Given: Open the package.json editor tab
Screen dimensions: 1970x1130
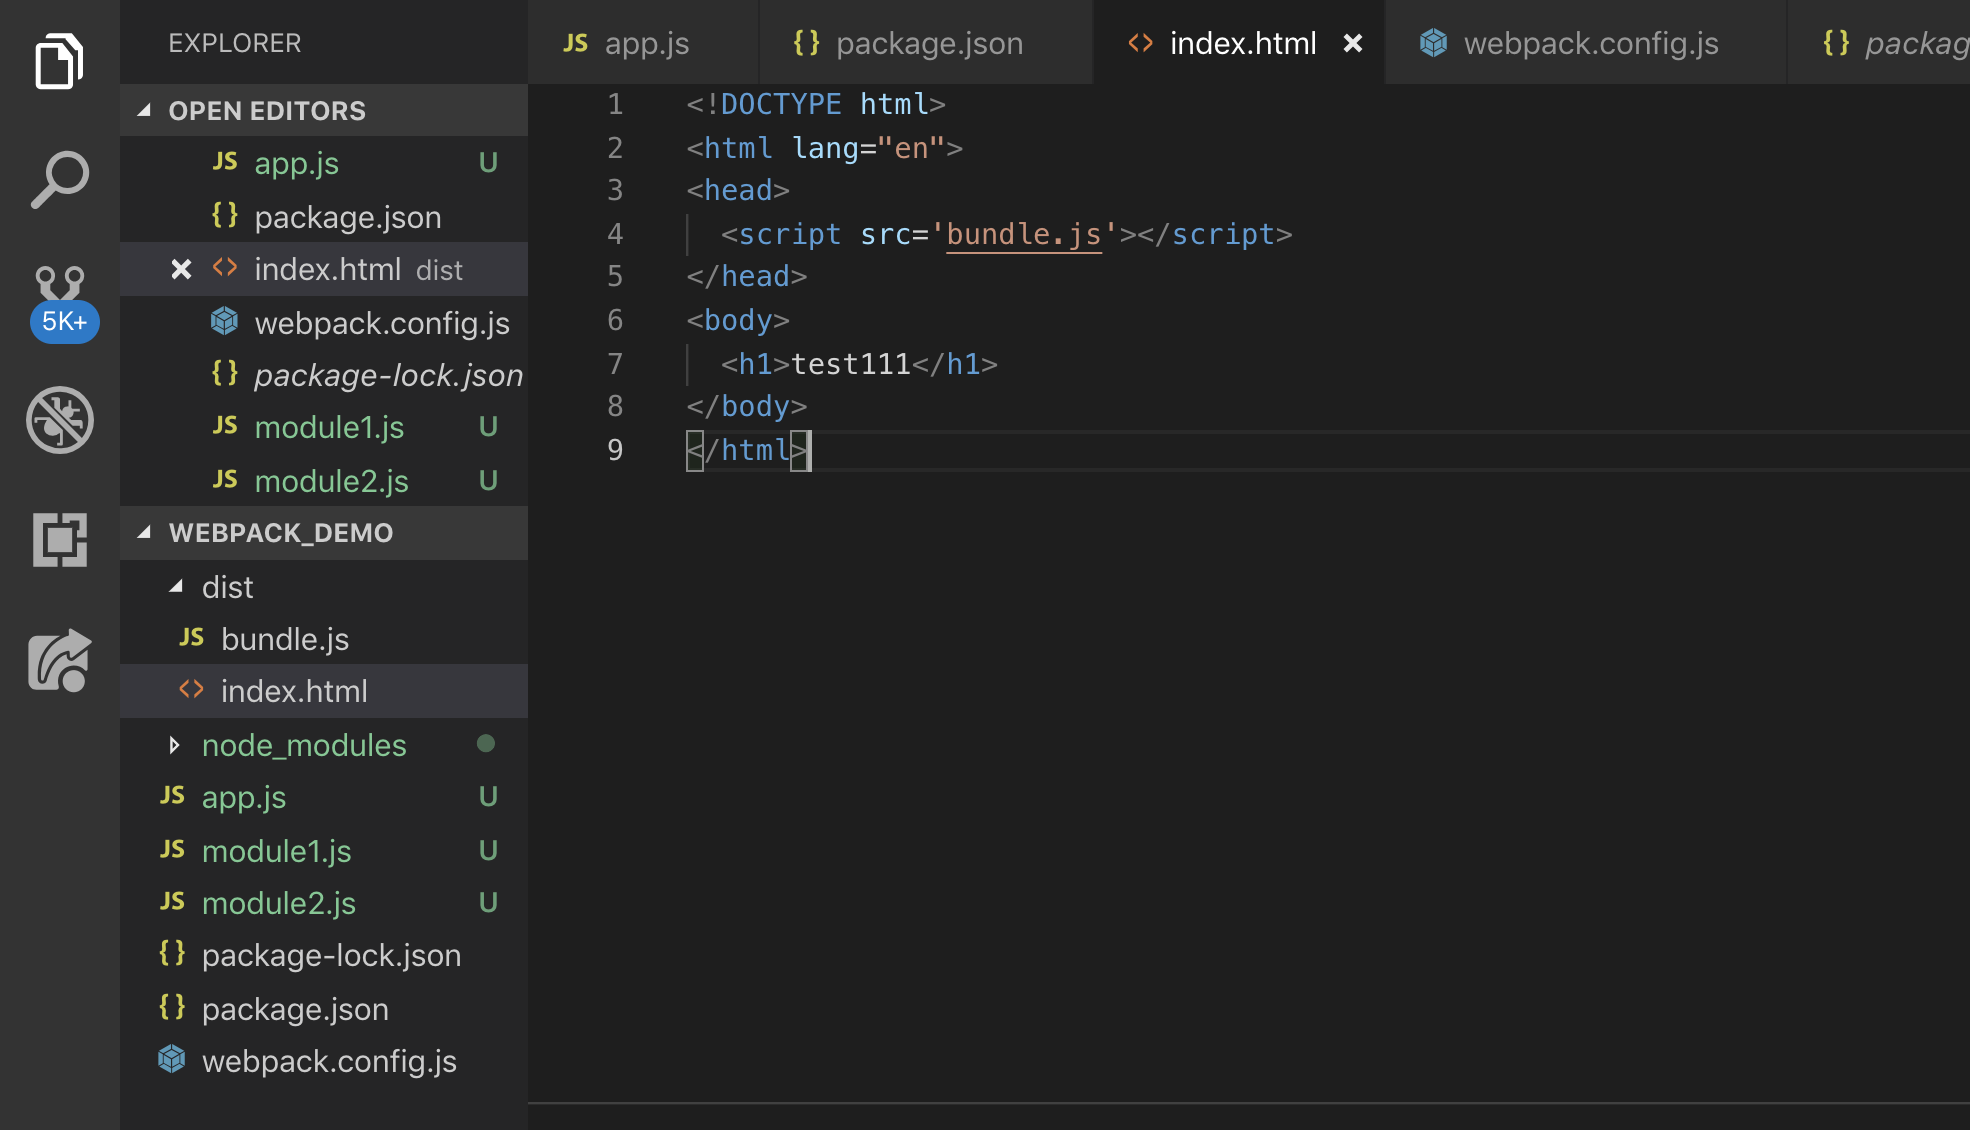Looking at the screenshot, I should 927,43.
